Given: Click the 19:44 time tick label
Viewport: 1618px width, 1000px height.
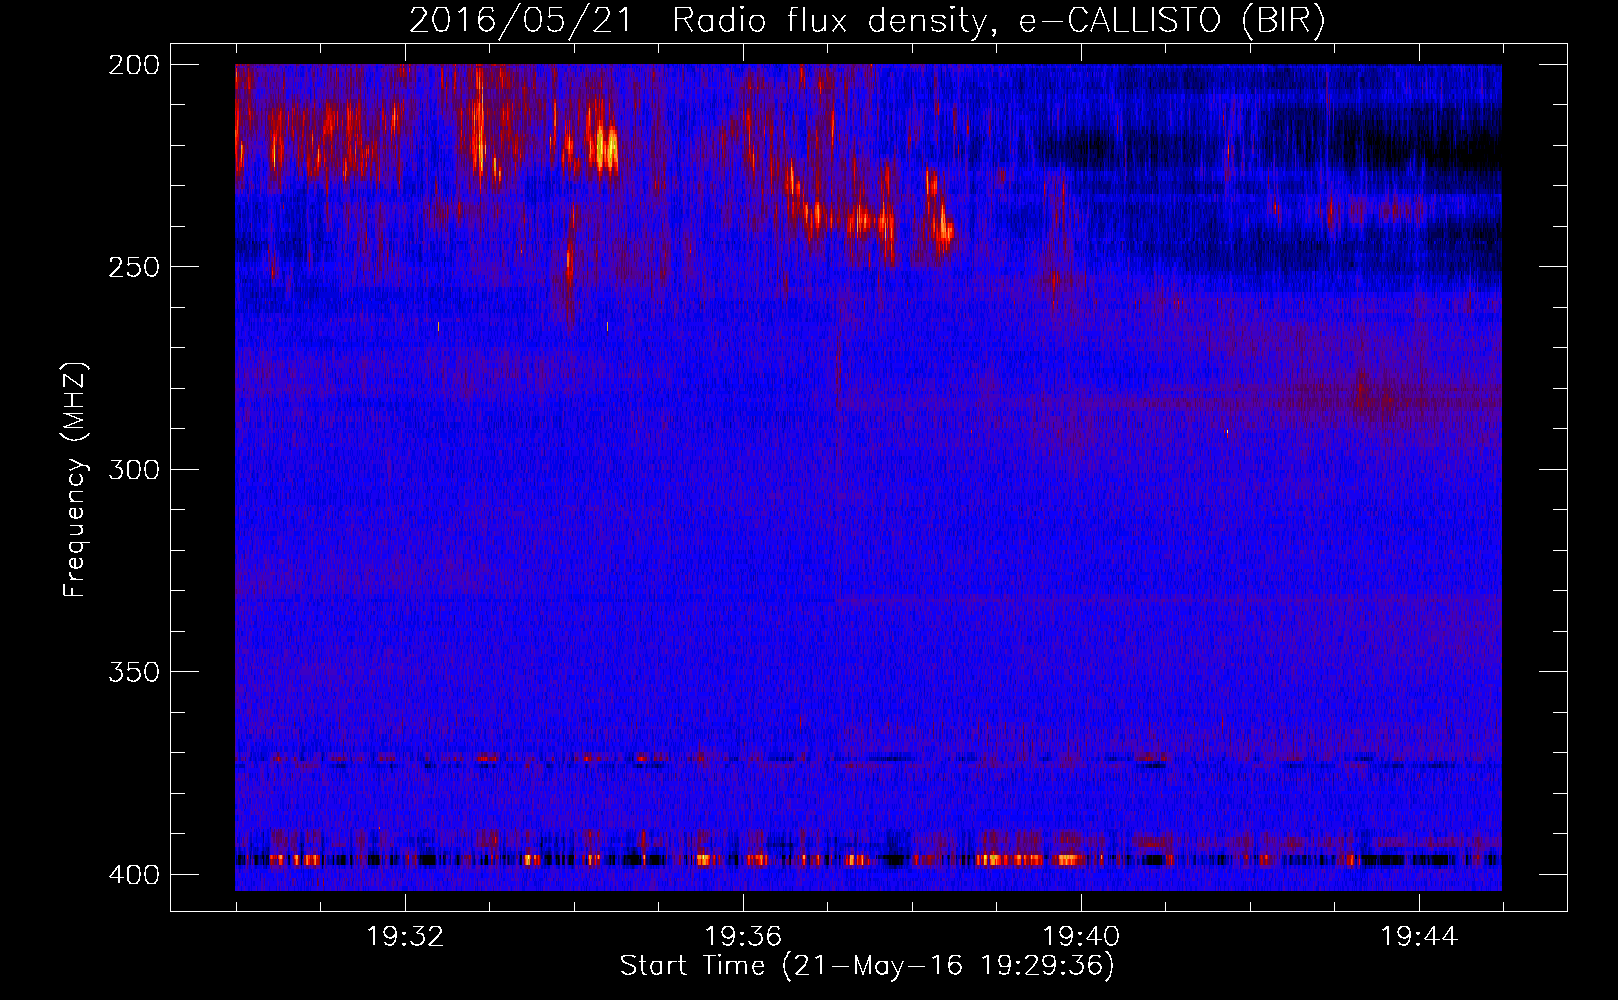Looking at the screenshot, I should coord(1419,937).
